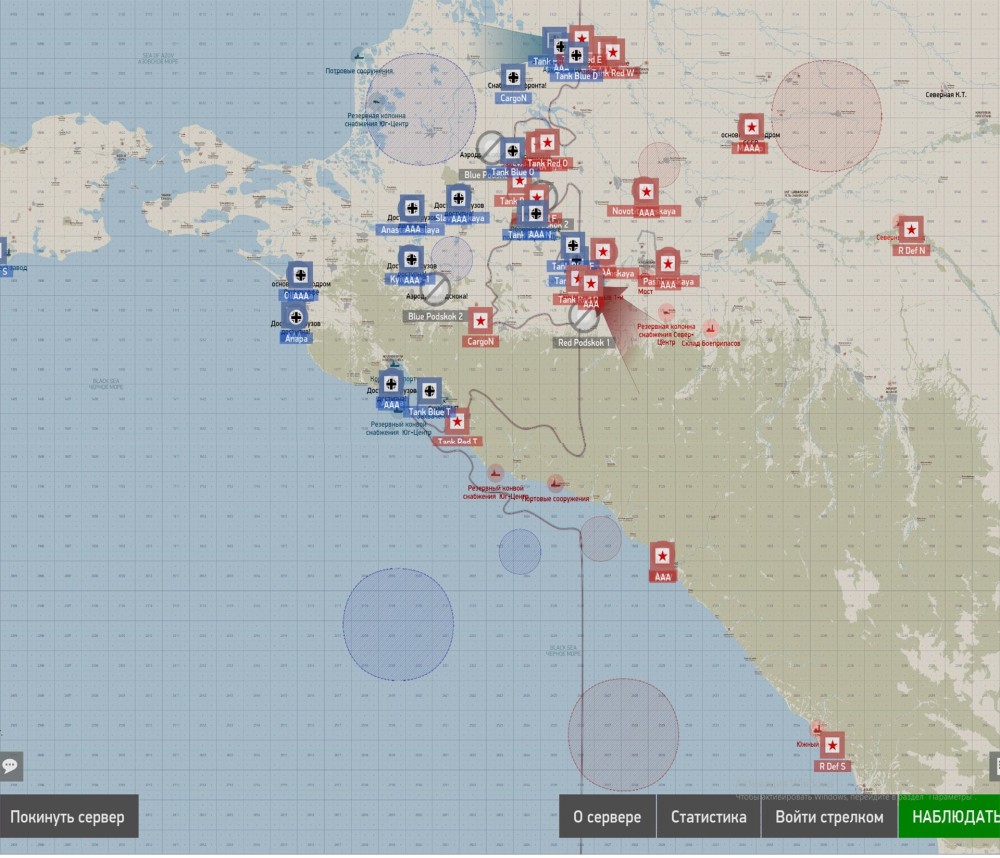Select the Tank Blue T icon
Image resolution: width=1000 pixels, height=858 pixels.
pyautogui.click(x=429, y=391)
